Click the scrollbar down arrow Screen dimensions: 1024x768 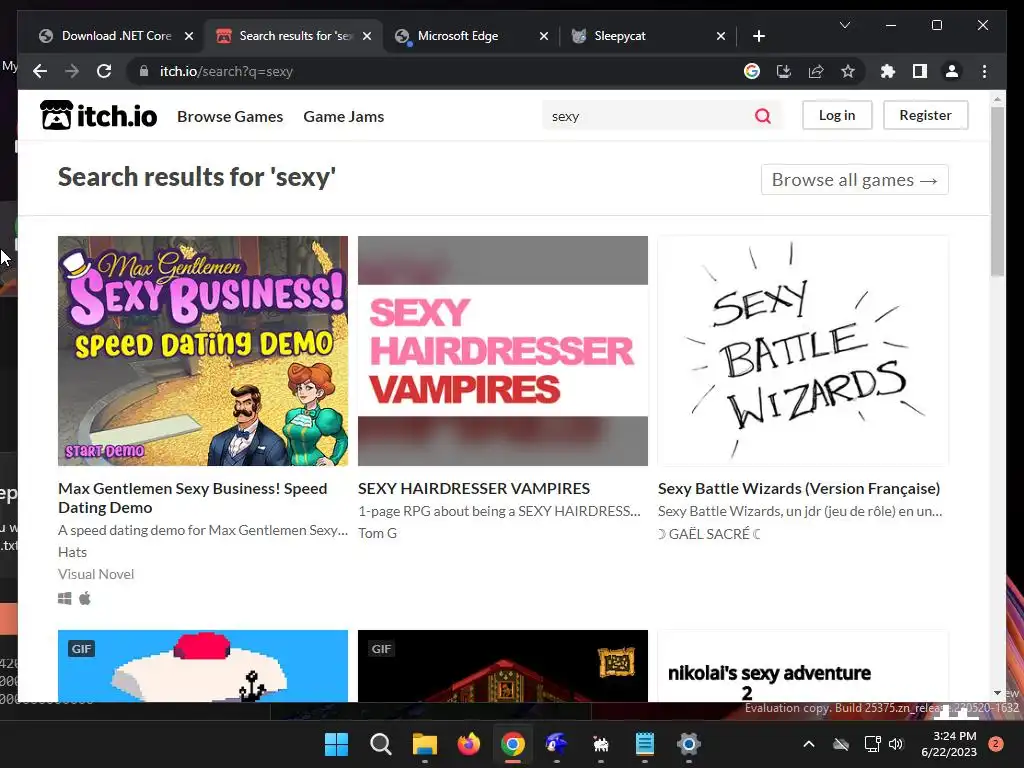pos(997,693)
